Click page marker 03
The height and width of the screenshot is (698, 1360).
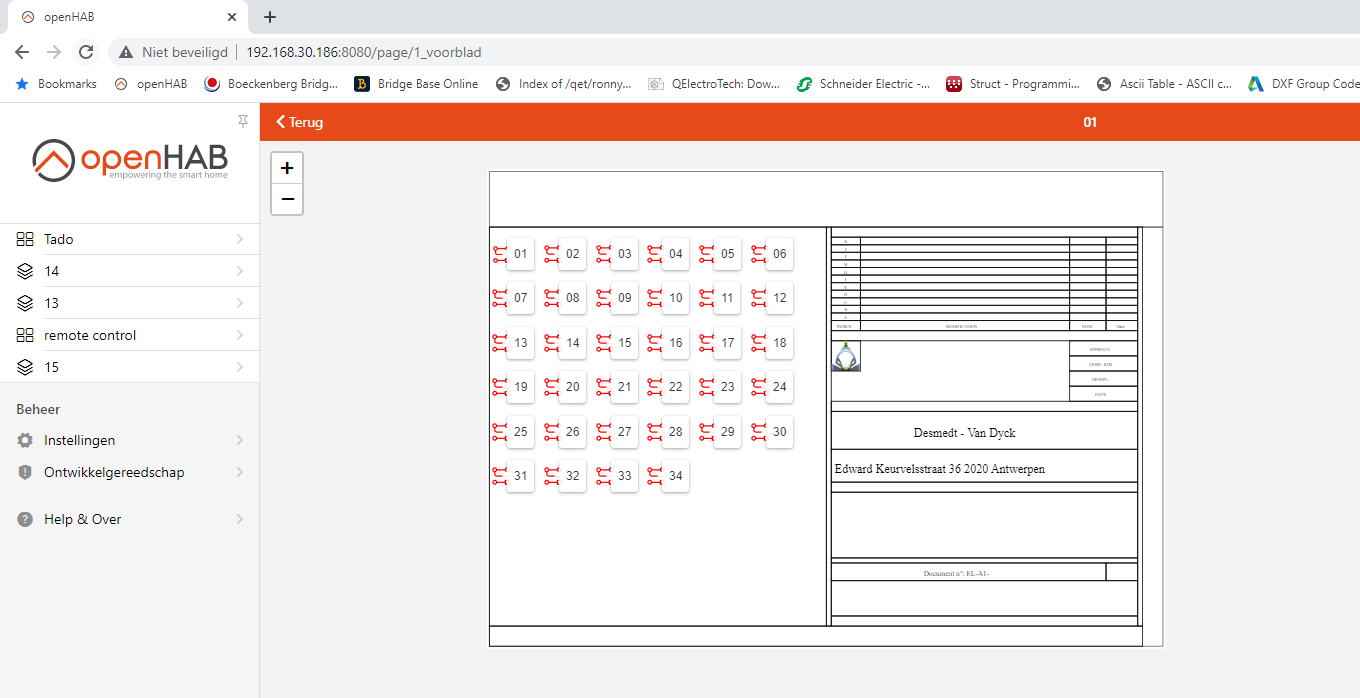pos(624,254)
